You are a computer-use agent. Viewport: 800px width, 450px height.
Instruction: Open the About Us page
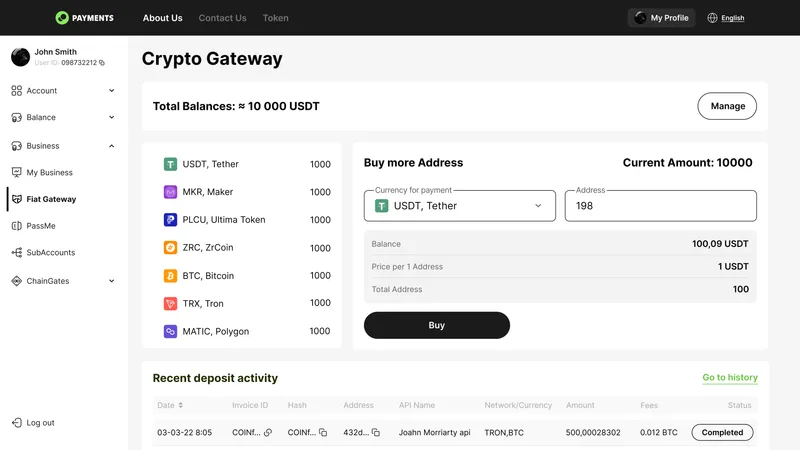162,18
